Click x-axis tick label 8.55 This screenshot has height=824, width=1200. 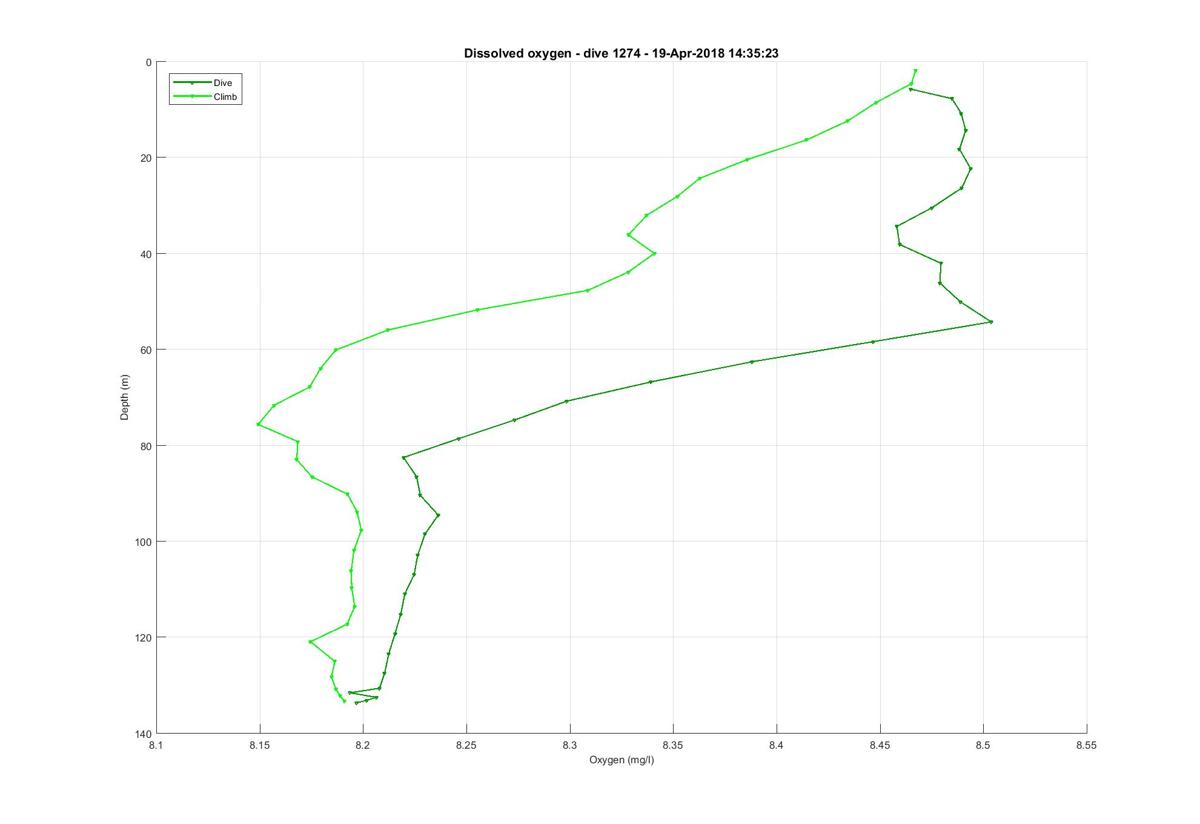tap(1087, 745)
